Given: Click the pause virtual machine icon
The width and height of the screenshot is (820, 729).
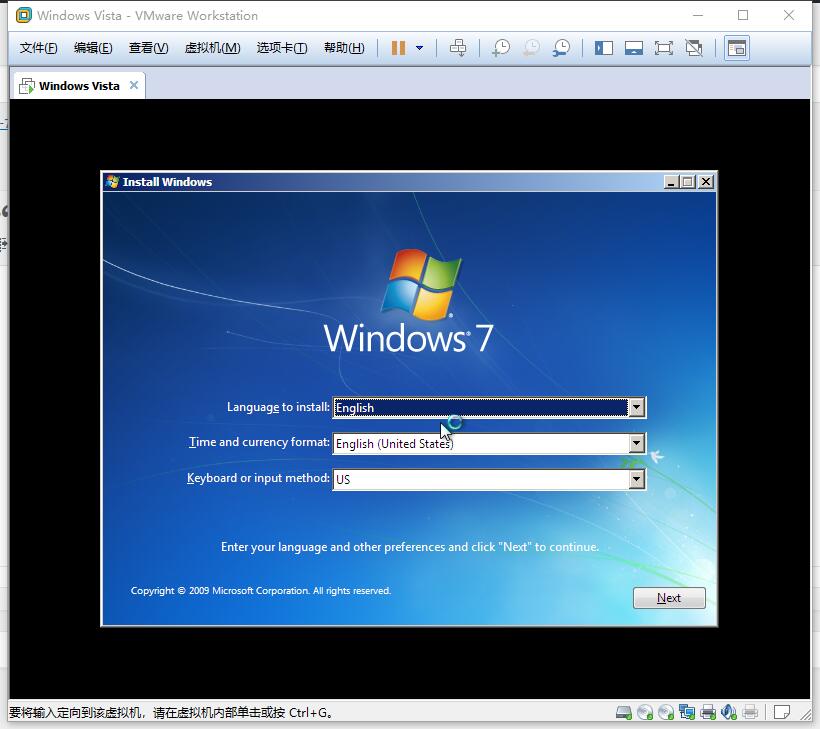Looking at the screenshot, I should 398,48.
